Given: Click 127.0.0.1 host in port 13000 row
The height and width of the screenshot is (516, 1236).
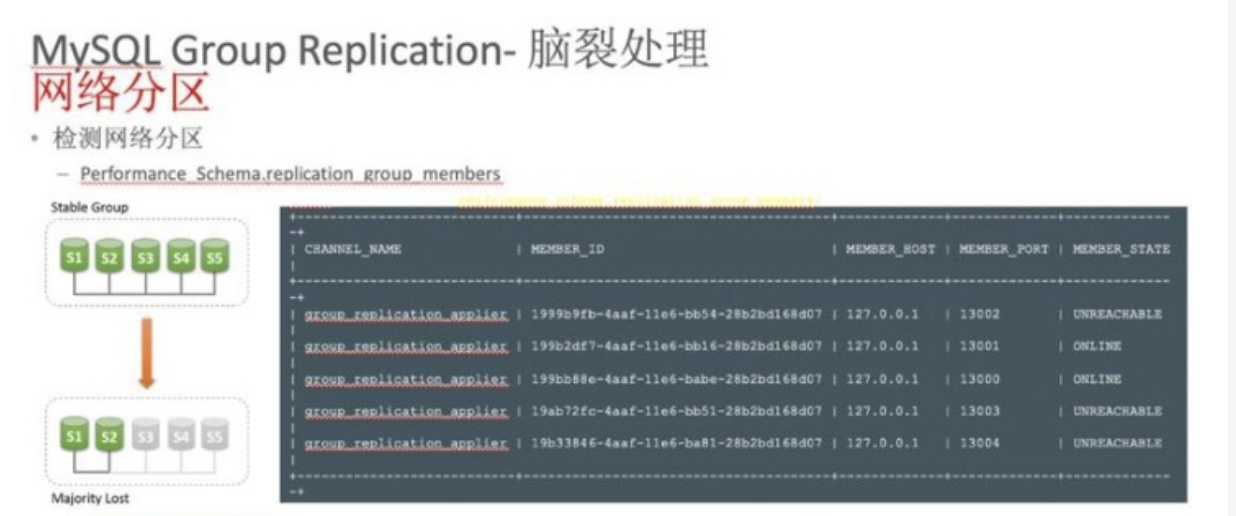Looking at the screenshot, I should (x=882, y=379).
